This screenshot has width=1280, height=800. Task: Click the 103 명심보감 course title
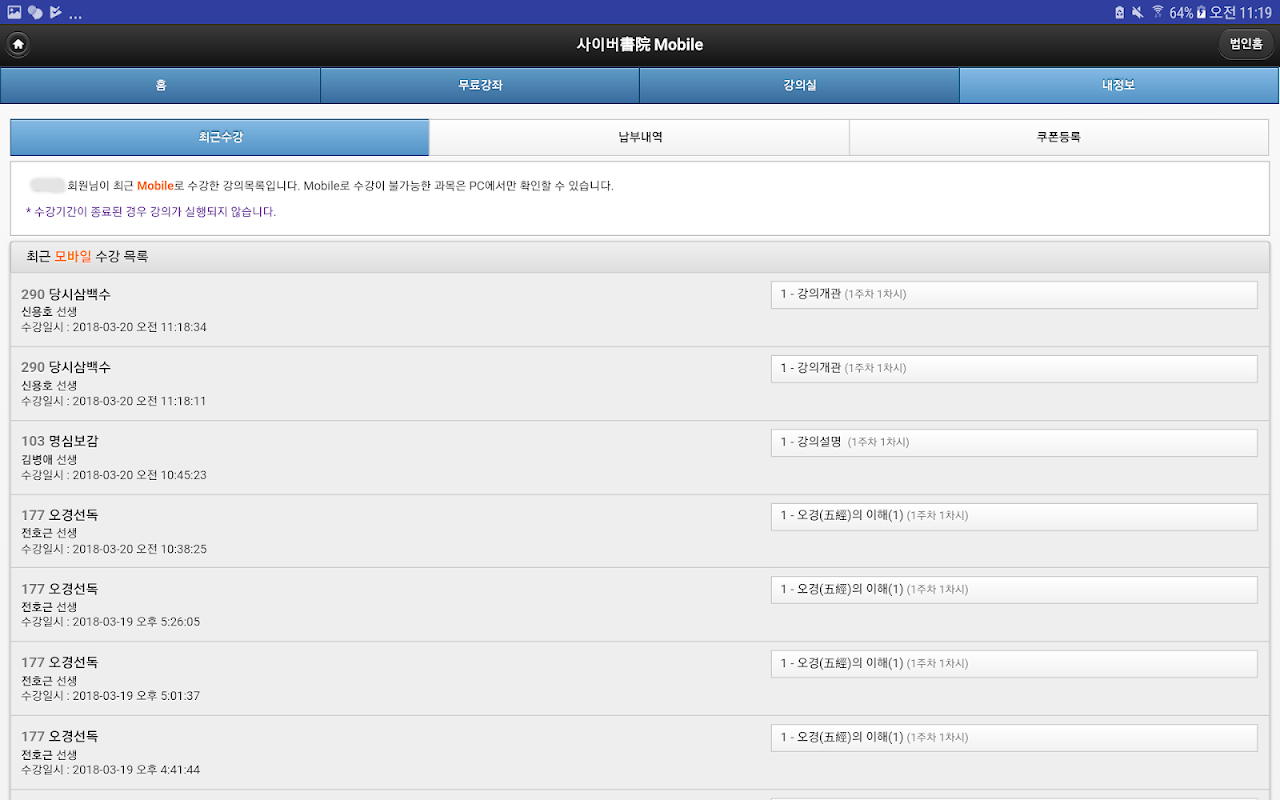pos(60,441)
